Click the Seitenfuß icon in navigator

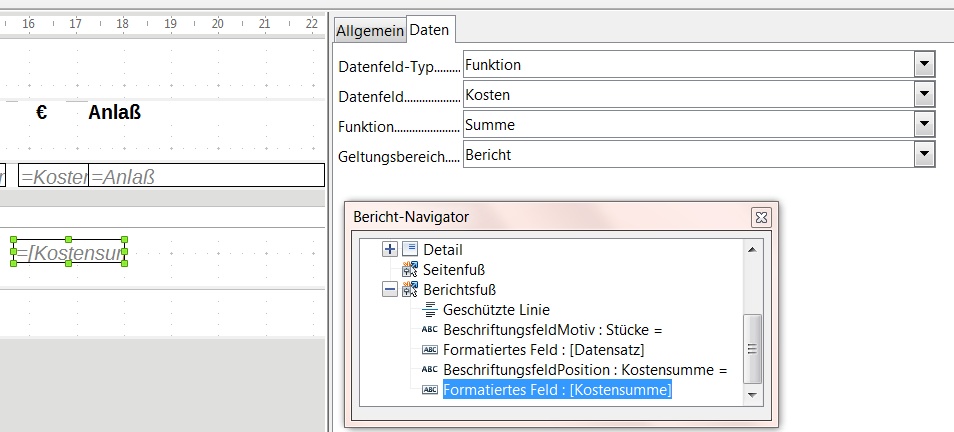pyautogui.click(x=409, y=269)
